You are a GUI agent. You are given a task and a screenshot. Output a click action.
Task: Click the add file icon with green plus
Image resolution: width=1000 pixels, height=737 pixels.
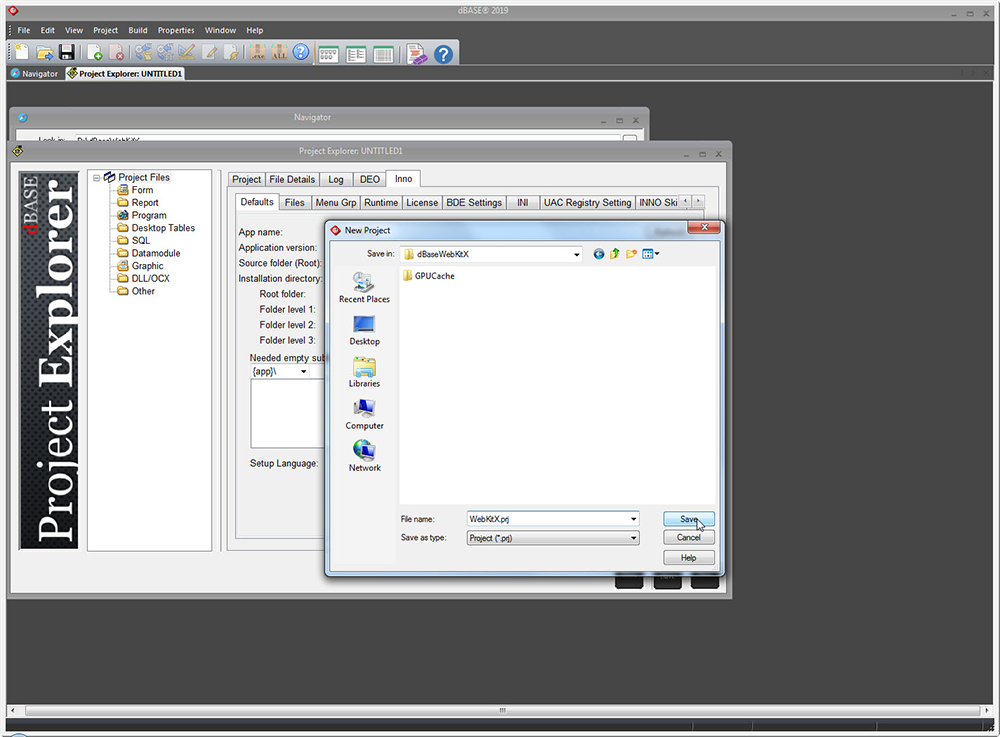point(94,52)
